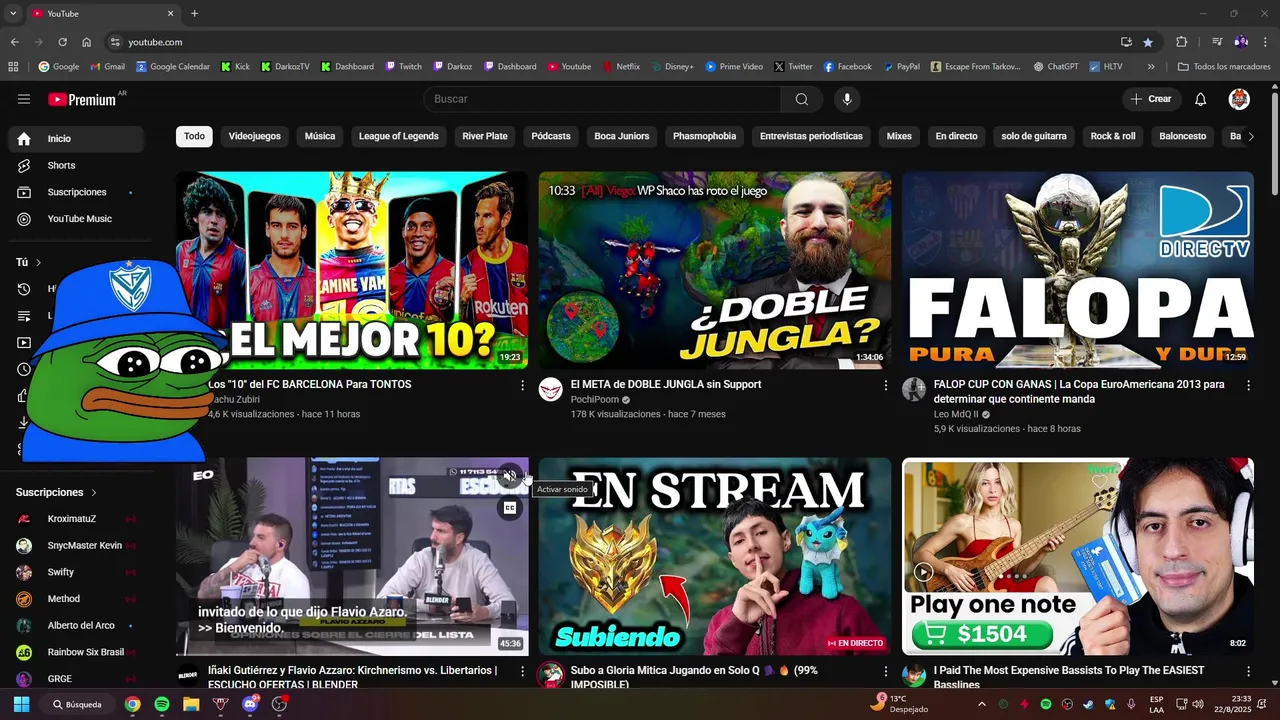Toggle the bookmark star for this page
Image resolution: width=1280 pixels, height=720 pixels.
pos(1148,42)
